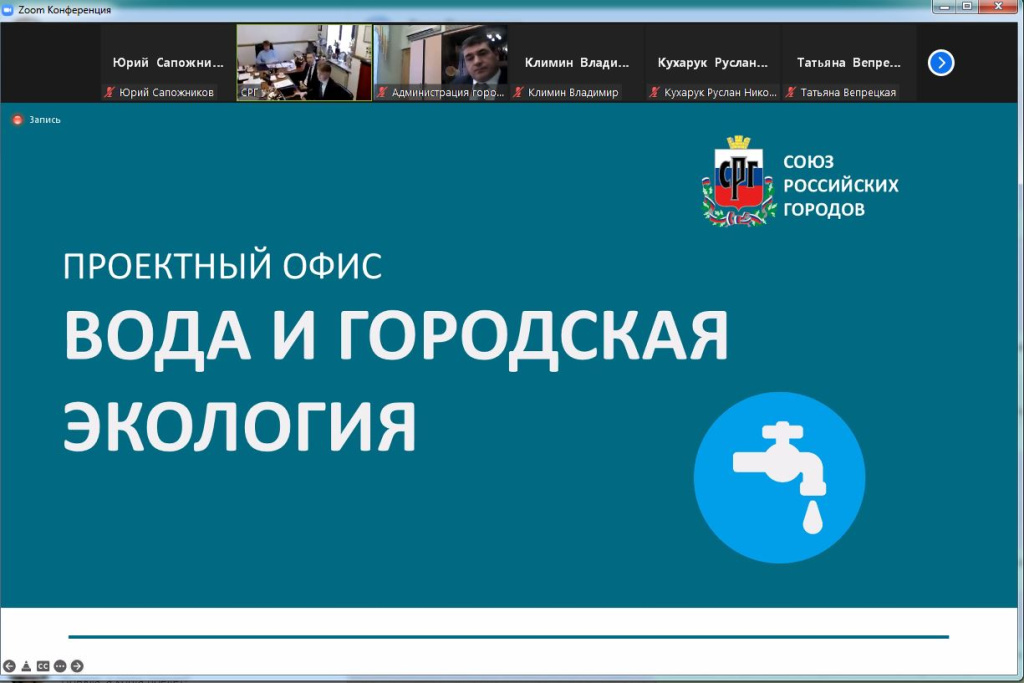Click the red recording indicator icon
This screenshot has width=1024, height=683.
click(x=17, y=120)
